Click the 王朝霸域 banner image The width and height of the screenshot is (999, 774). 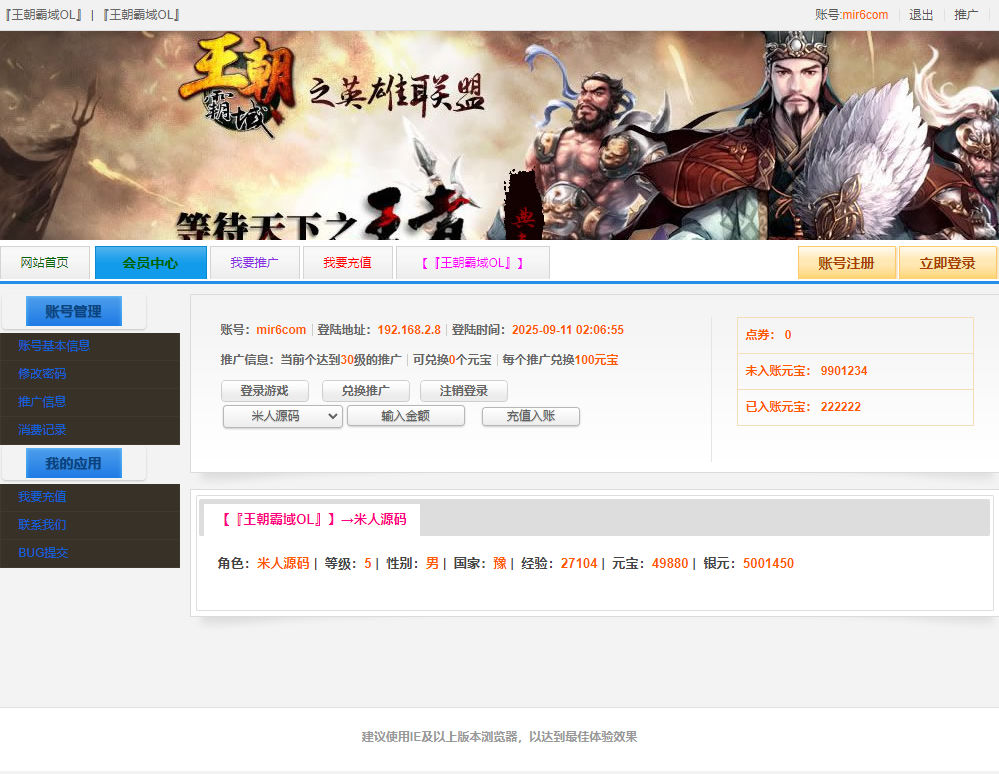coord(500,135)
